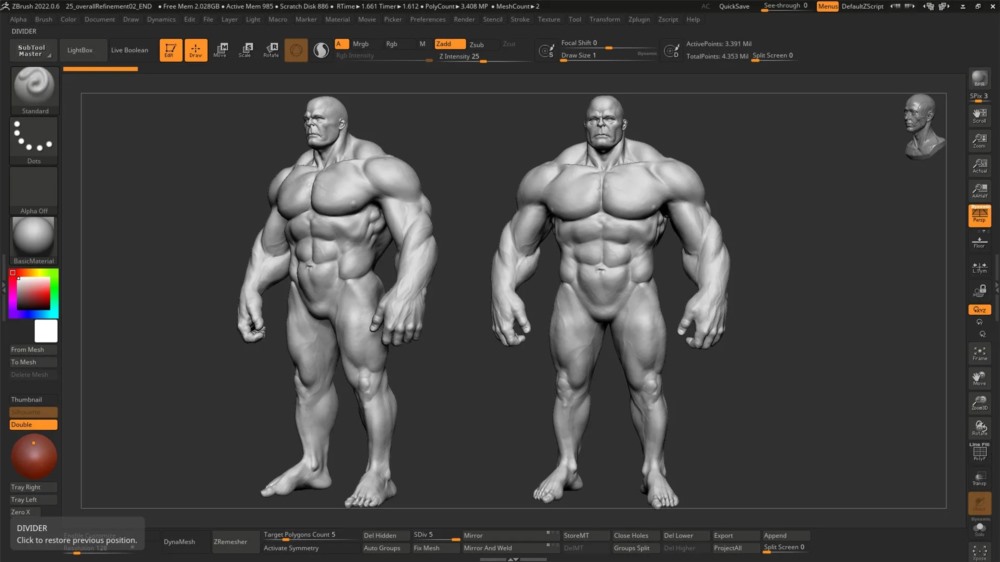
Task: Open the Dots stroke selector
Action: (34, 140)
